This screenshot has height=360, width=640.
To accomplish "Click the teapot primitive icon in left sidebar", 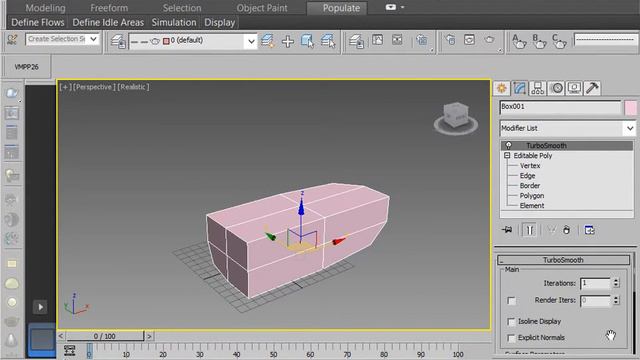I will (11, 322).
